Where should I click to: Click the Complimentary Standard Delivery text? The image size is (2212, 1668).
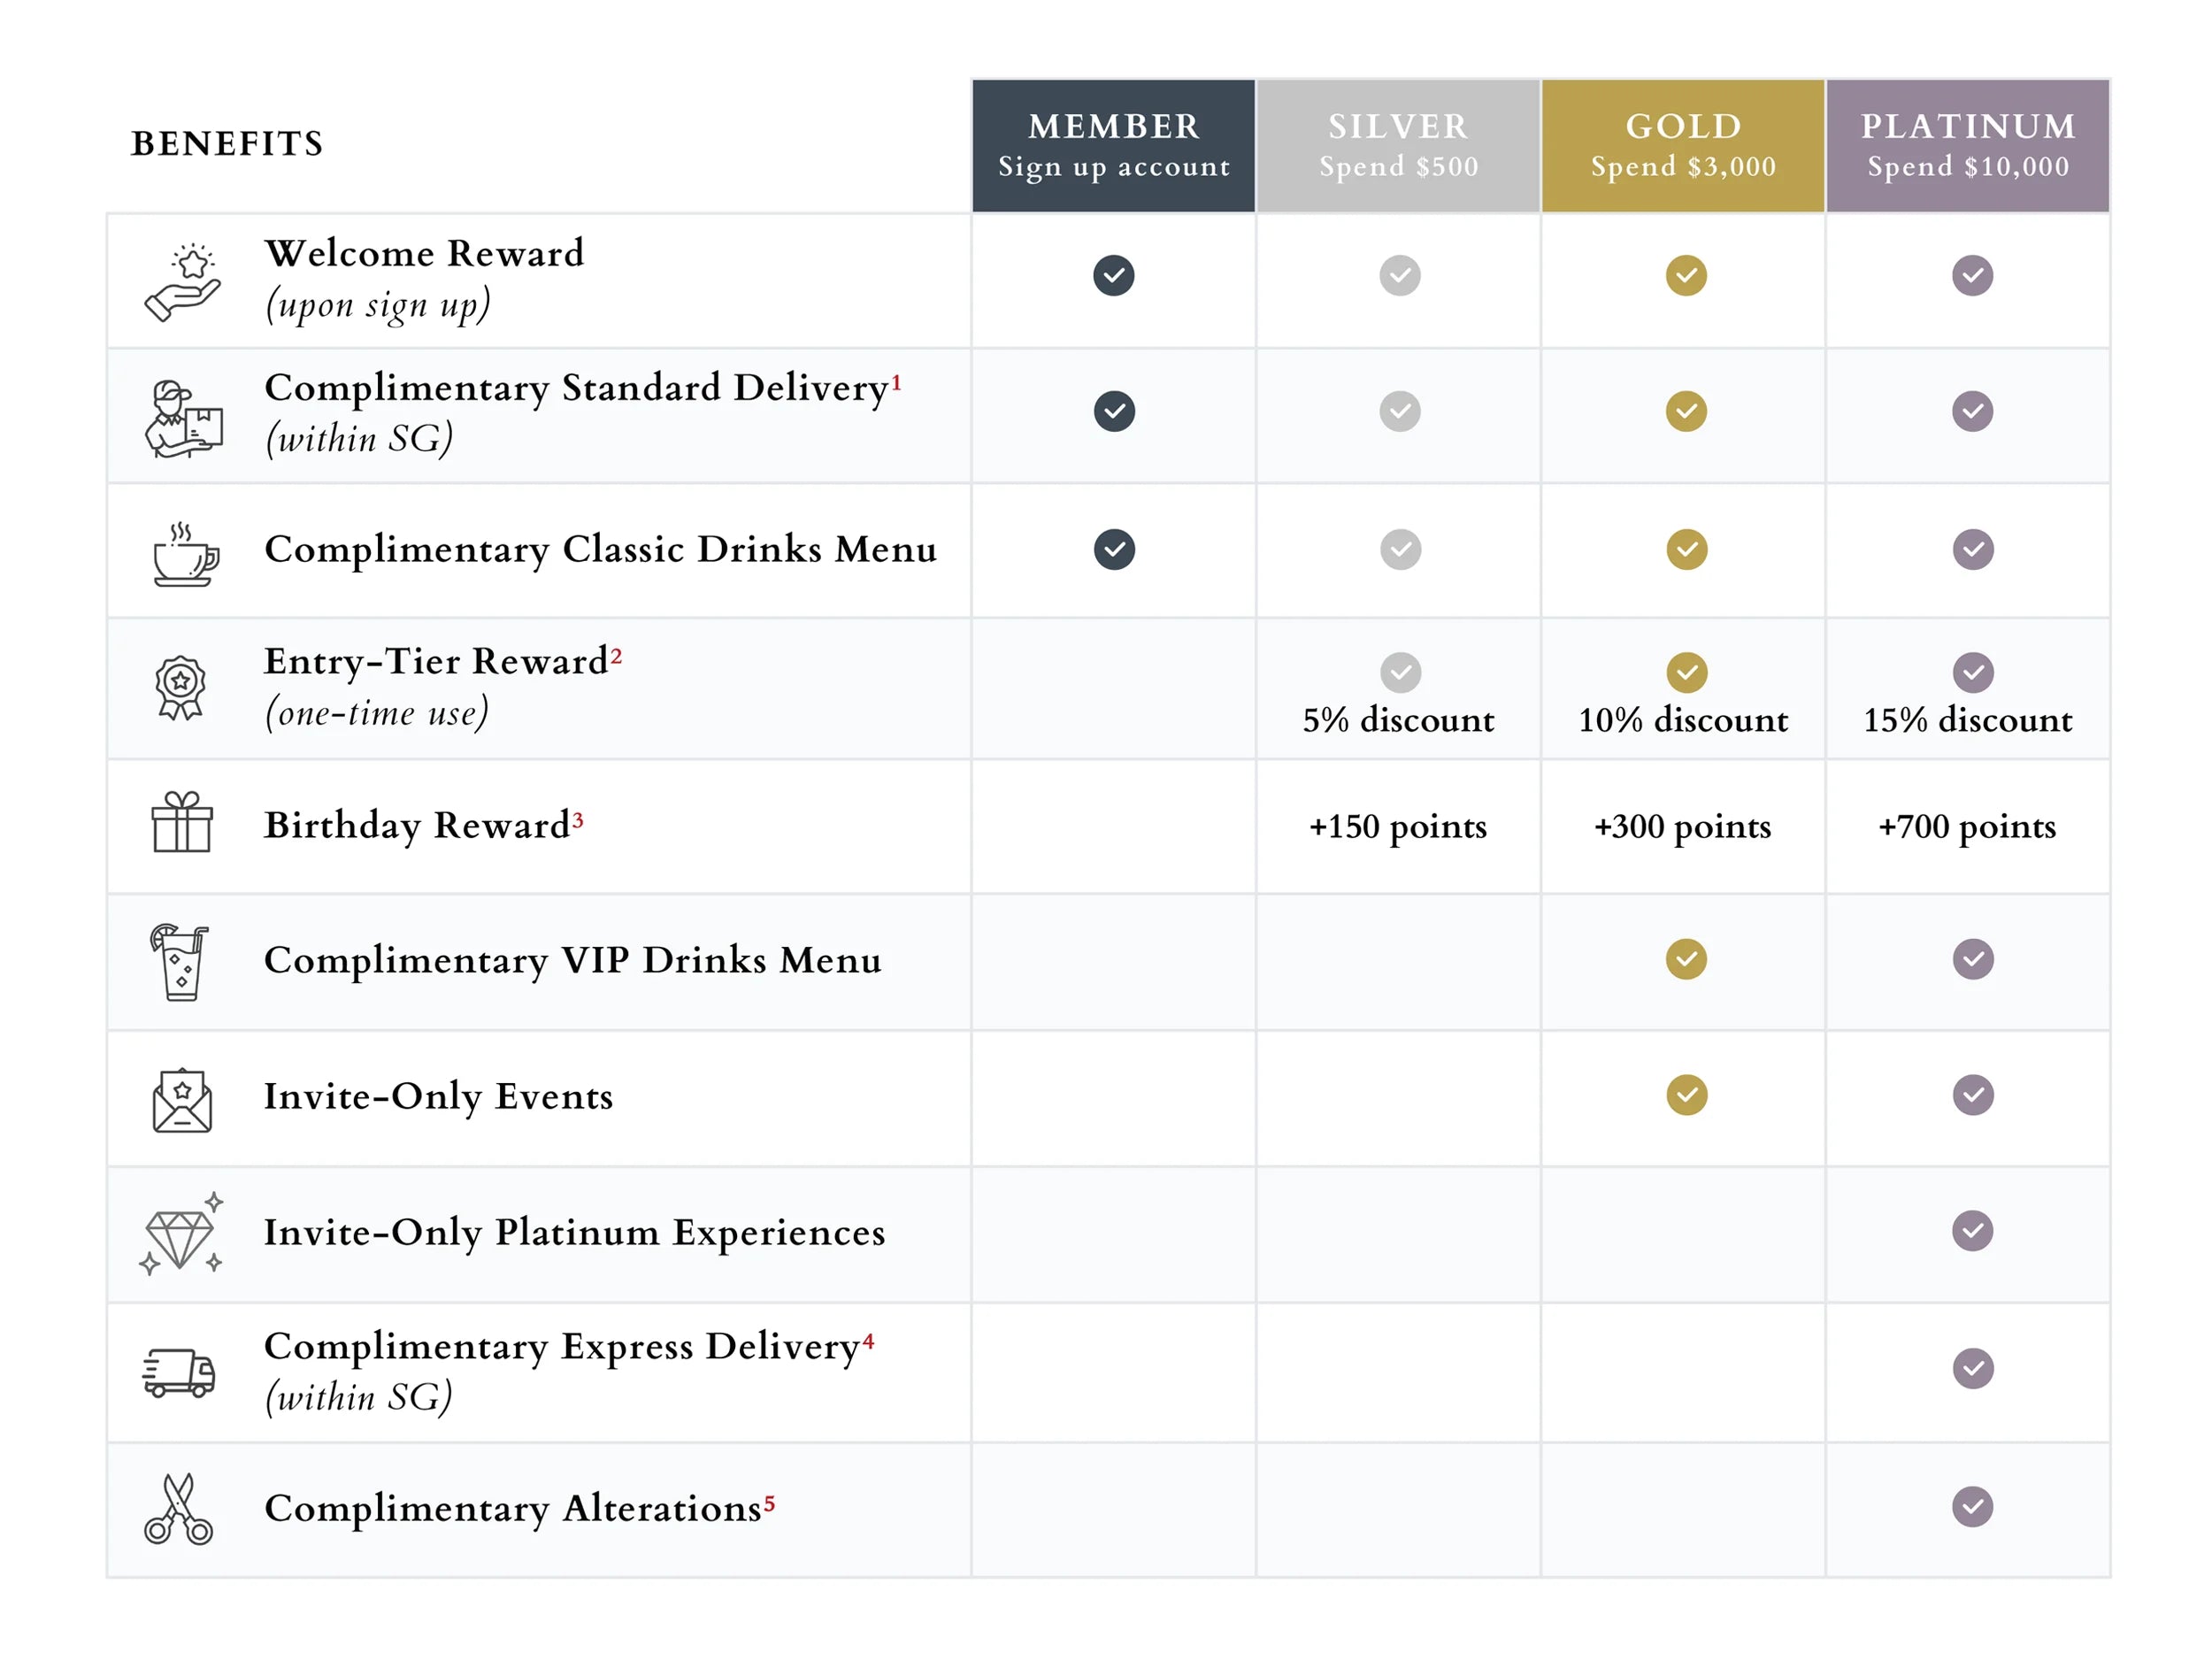(x=577, y=388)
